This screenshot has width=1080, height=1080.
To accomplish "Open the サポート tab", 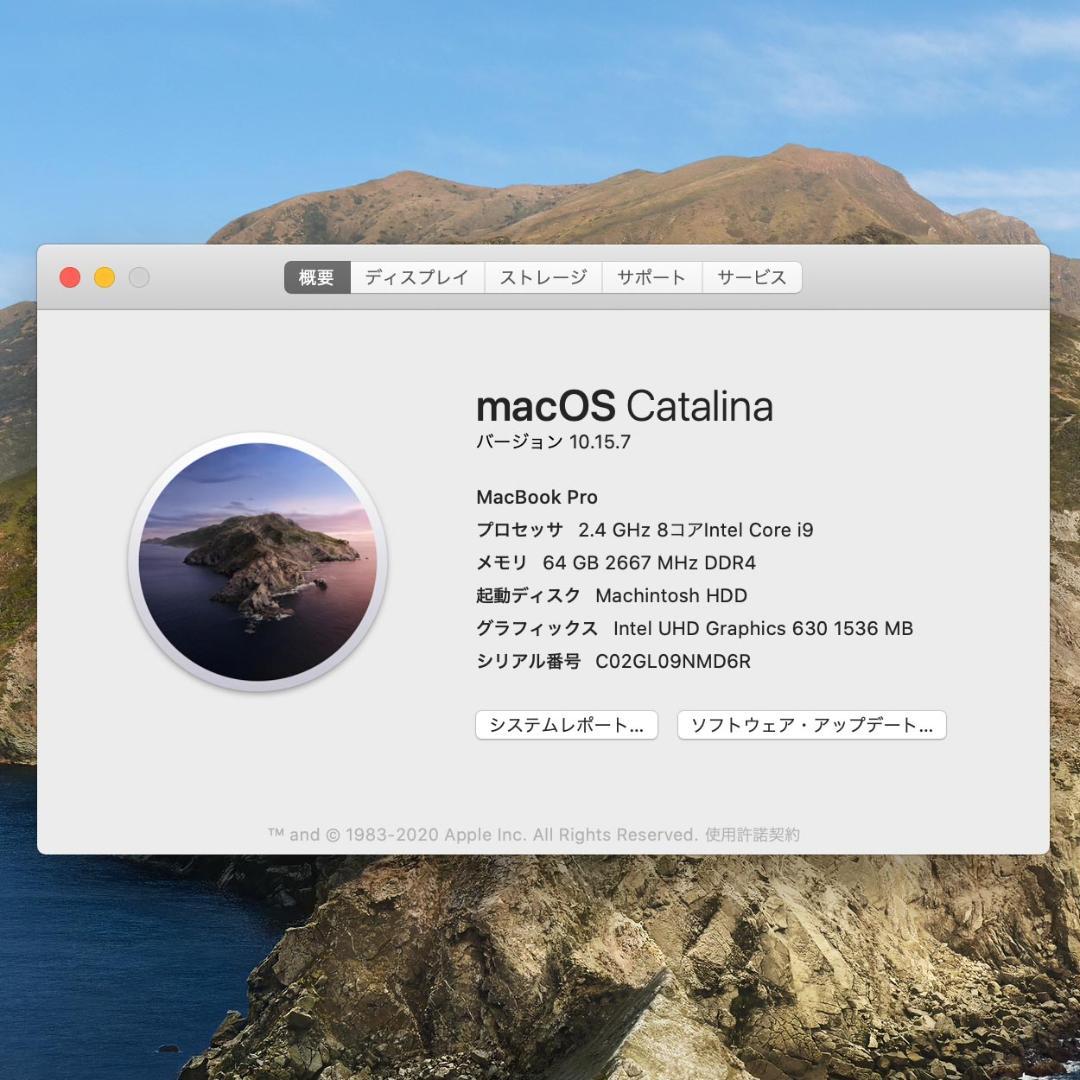I will pos(652,277).
